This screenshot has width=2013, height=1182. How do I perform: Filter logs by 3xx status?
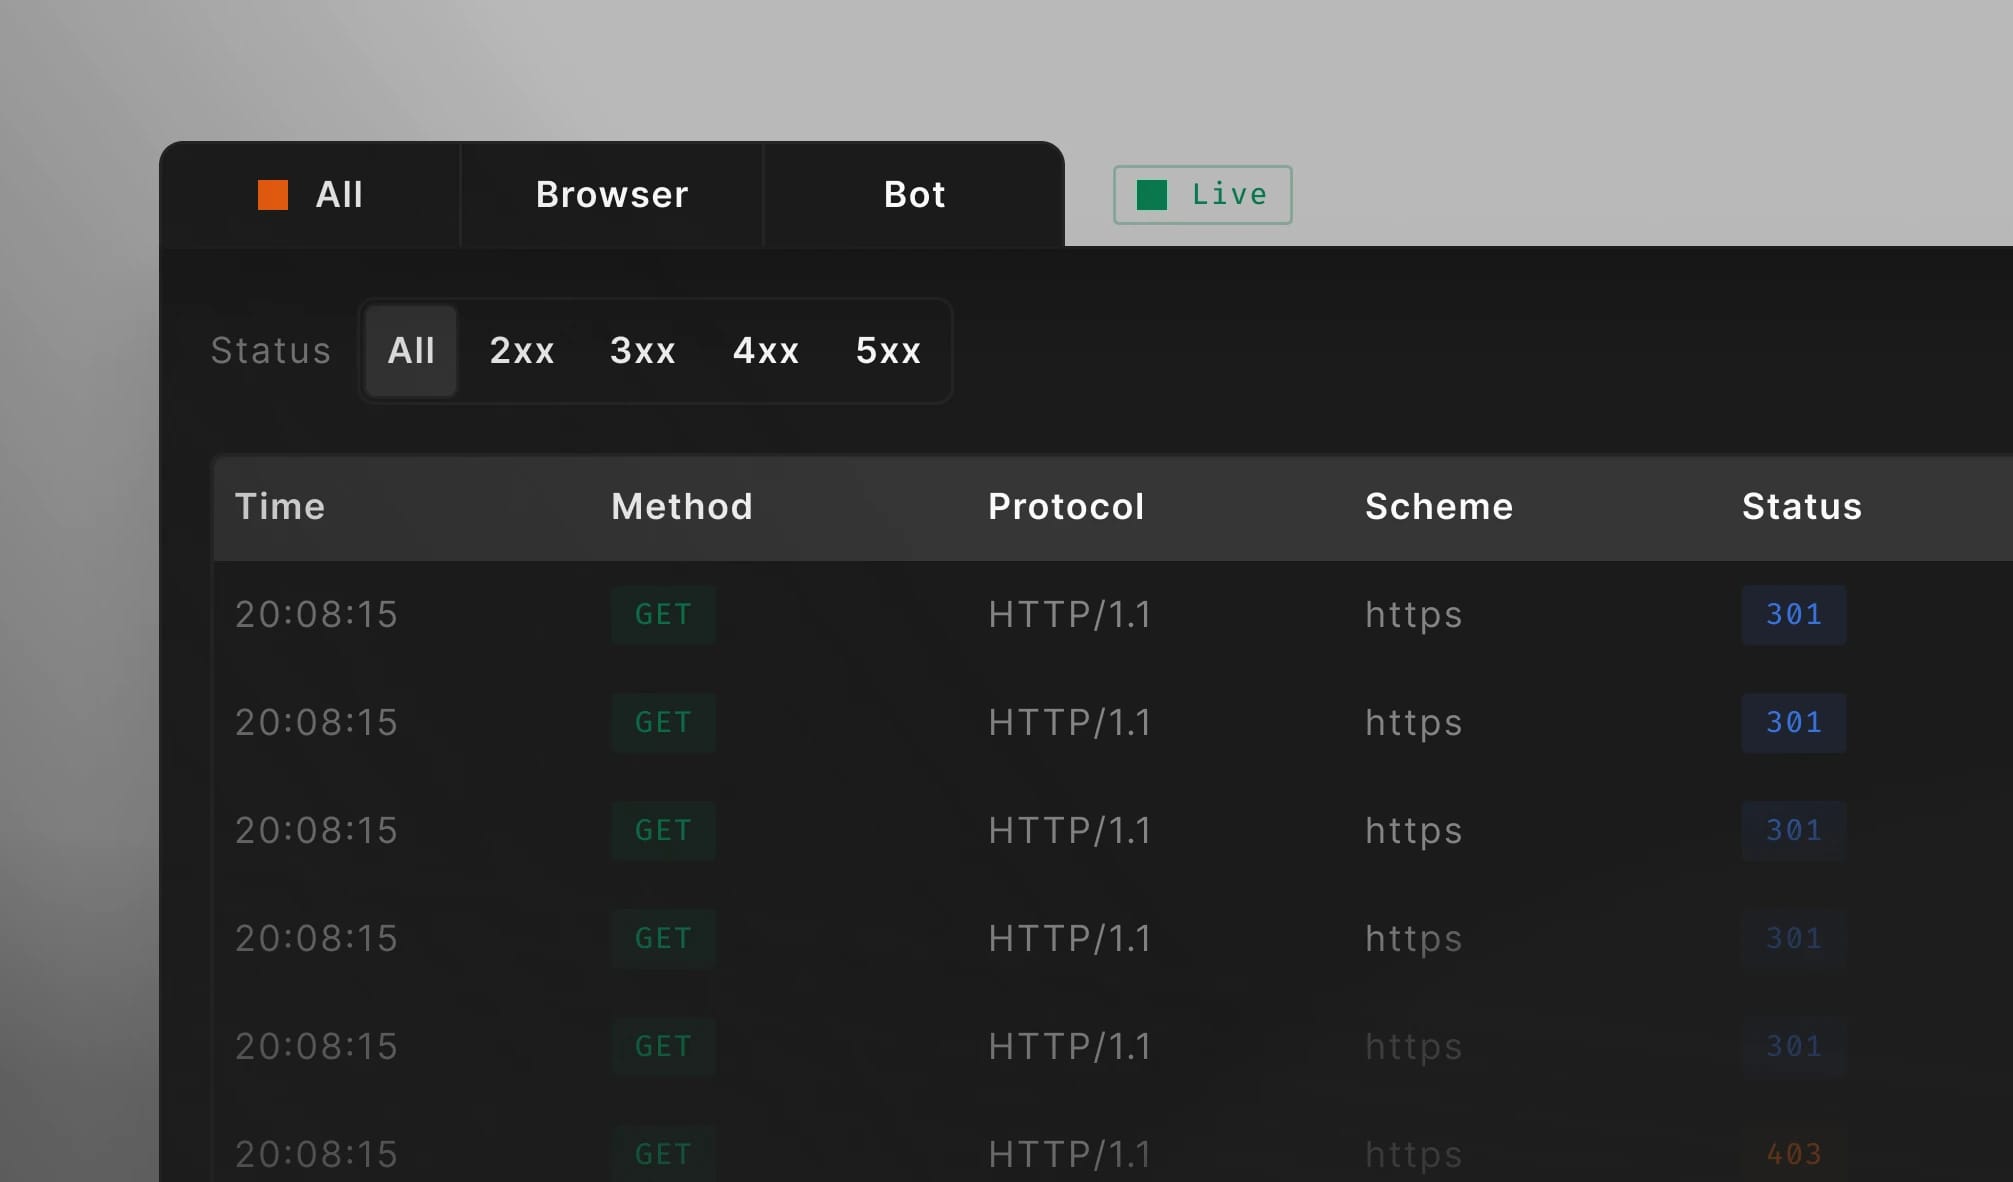[643, 351]
